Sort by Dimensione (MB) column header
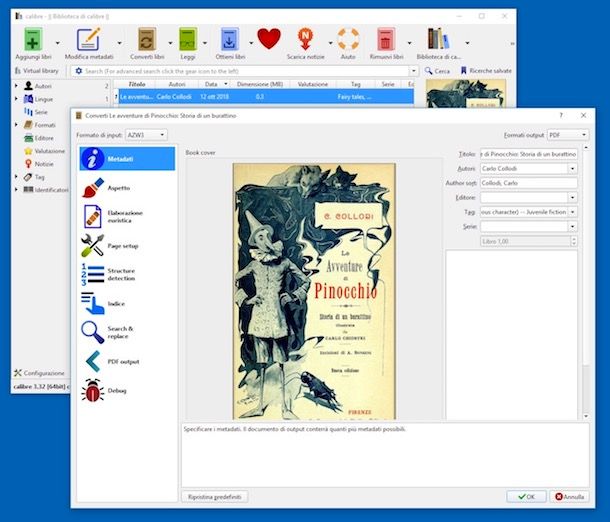The width and height of the screenshot is (610, 522). click(x=260, y=84)
